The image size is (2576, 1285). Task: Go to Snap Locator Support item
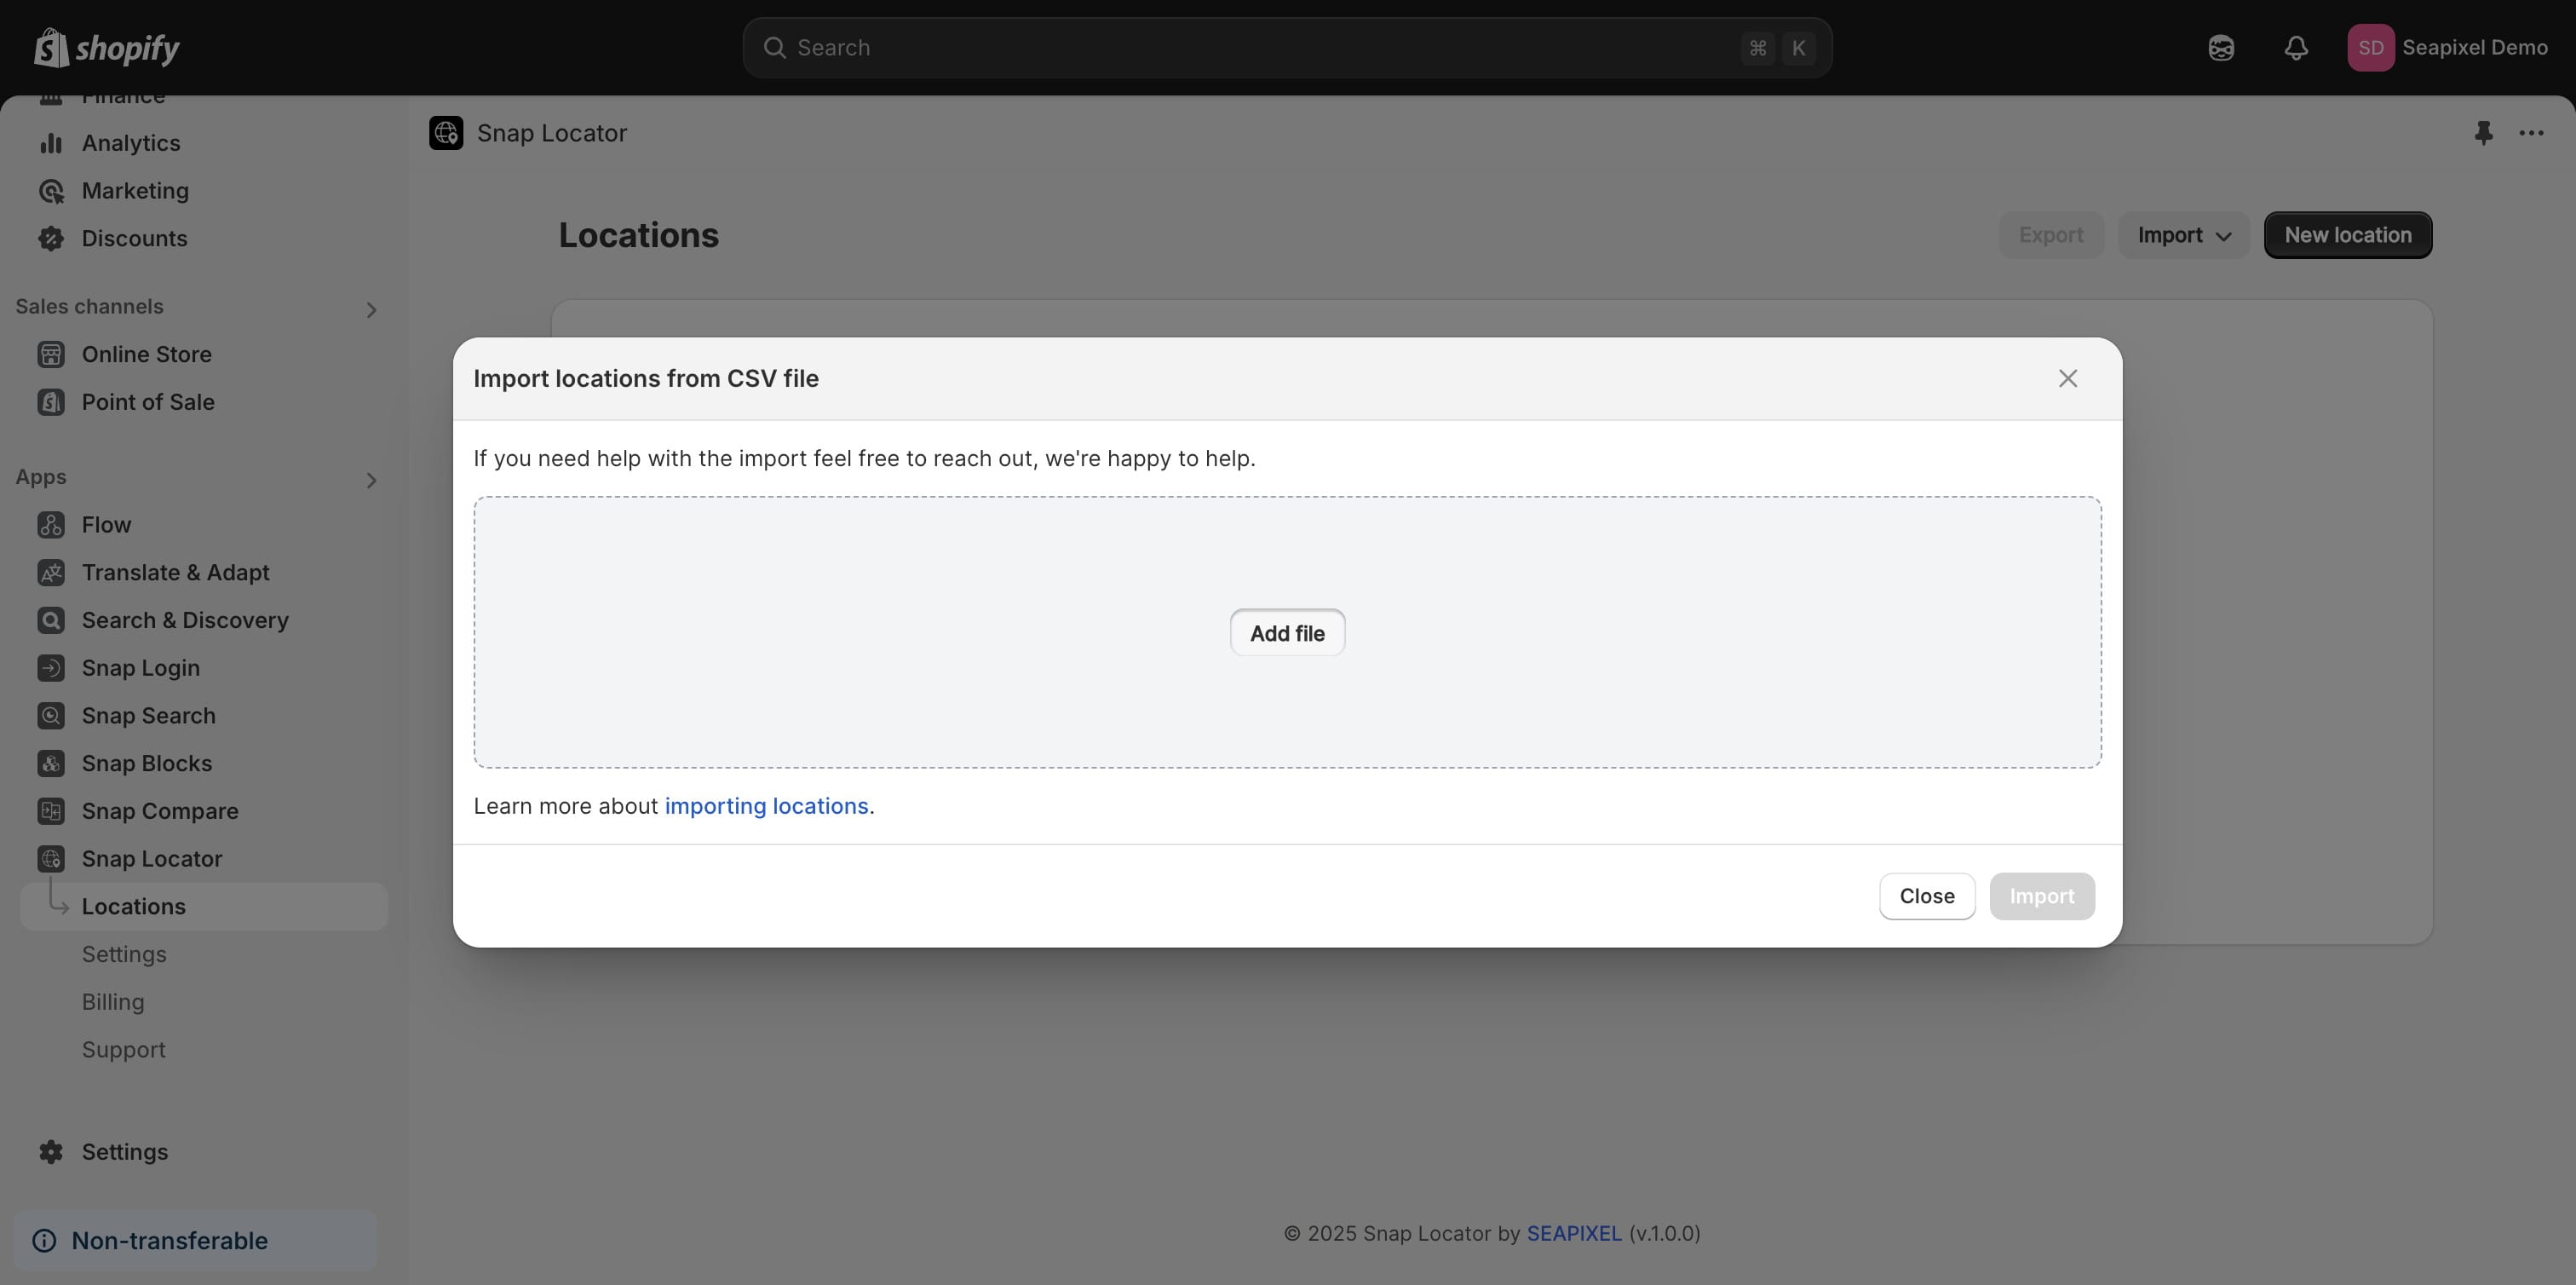[123, 1050]
